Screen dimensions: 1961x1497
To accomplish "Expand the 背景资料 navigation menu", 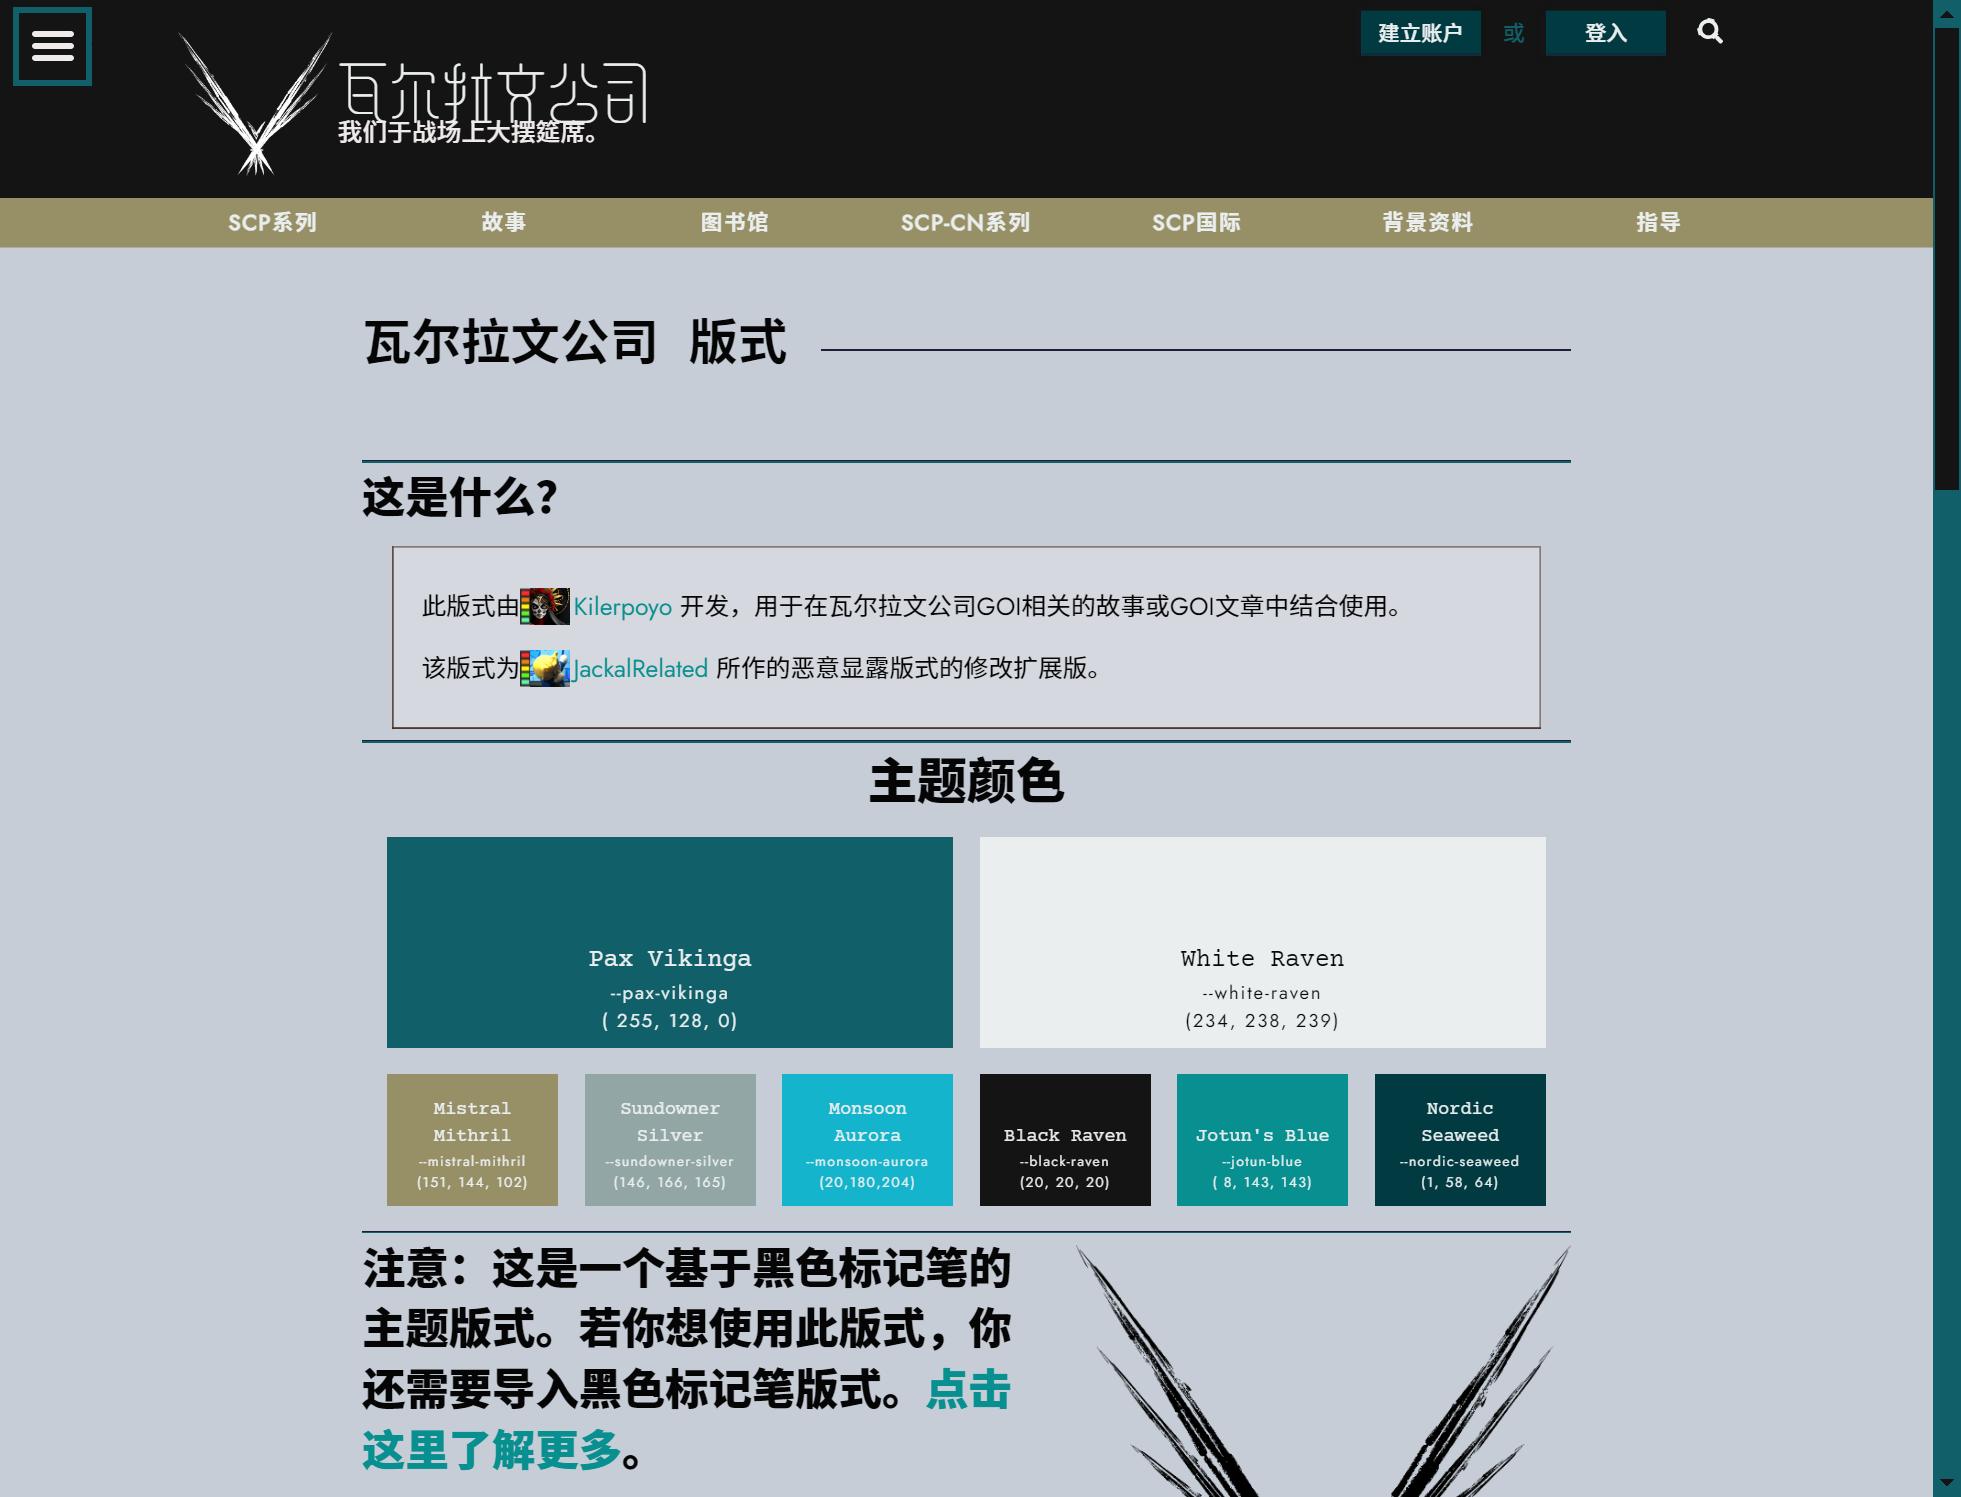I will click(1427, 223).
